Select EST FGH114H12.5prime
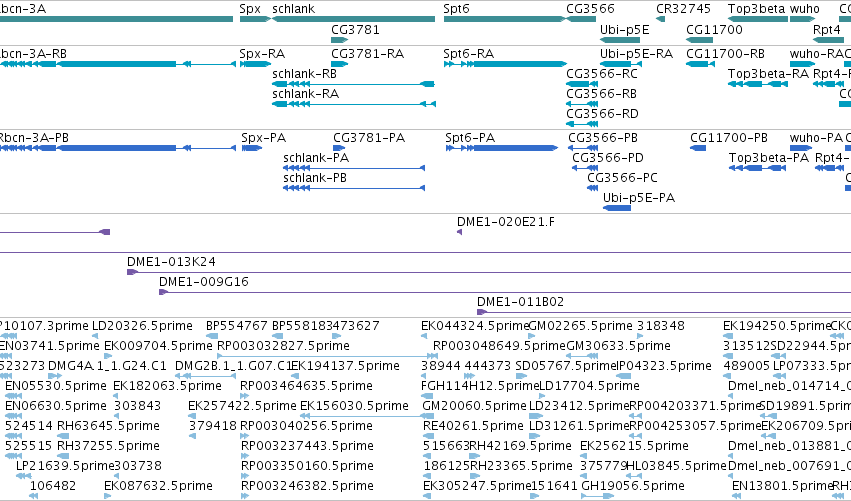Image resolution: width=851 pixels, height=501 pixels. [480, 386]
